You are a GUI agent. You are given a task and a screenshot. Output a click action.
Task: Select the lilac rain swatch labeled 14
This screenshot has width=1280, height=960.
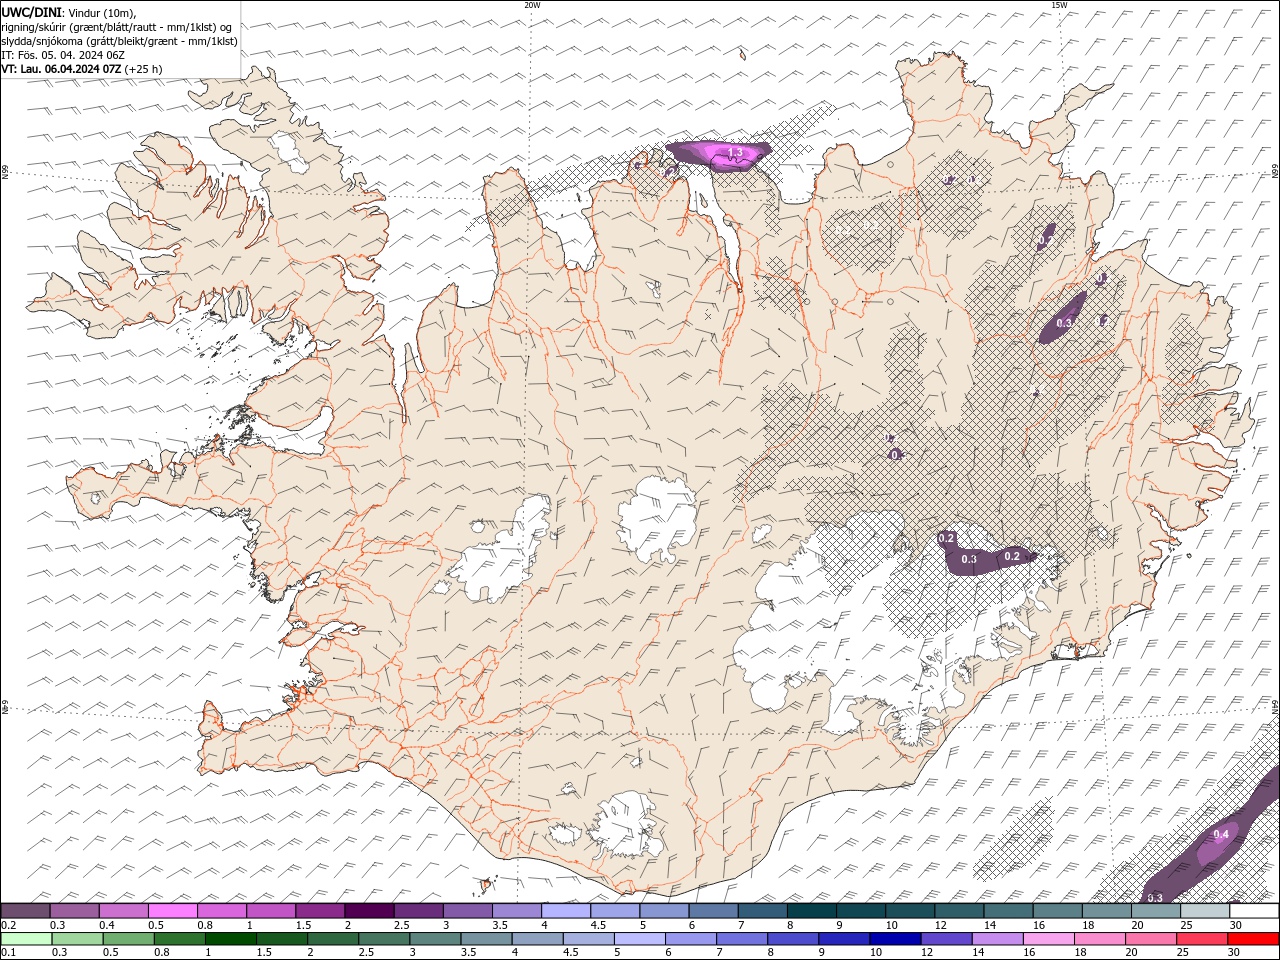[997, 939]
